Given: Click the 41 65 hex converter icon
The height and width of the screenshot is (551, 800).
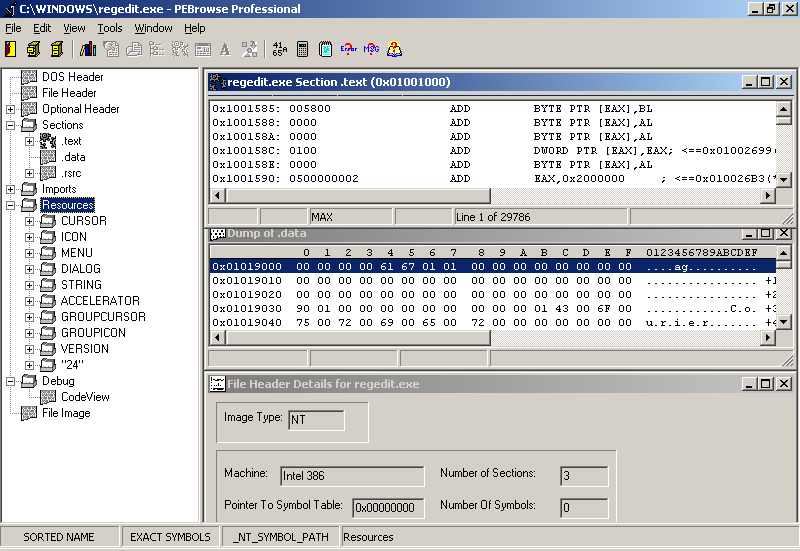Looking at the screenshot, I should tap(280, 49).
